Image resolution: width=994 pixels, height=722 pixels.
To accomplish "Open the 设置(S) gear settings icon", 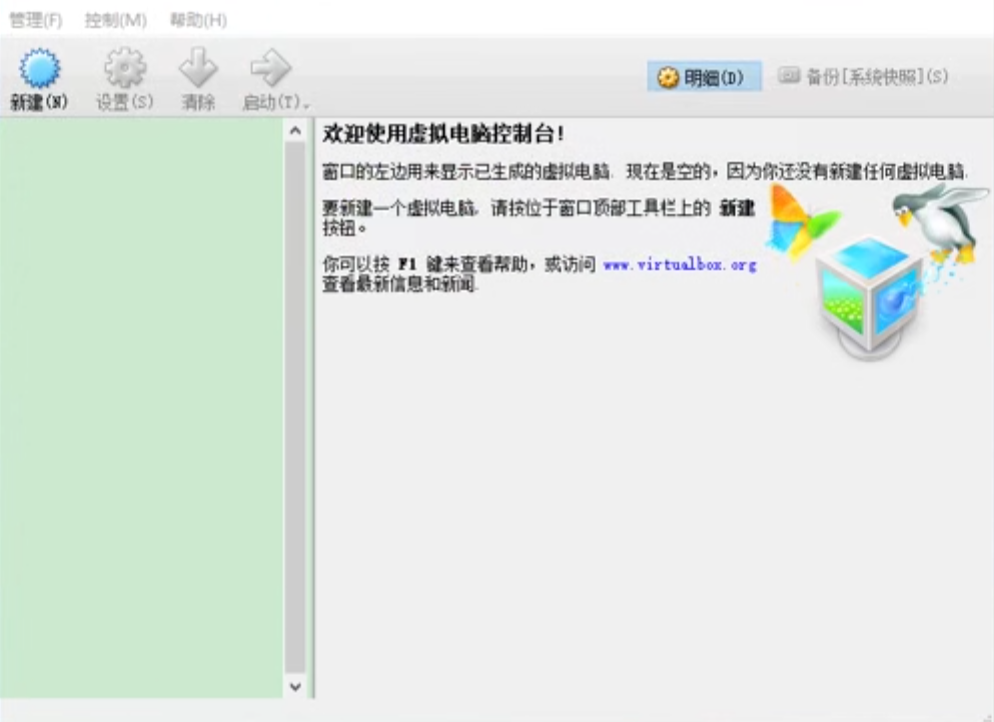I will 125,67.
